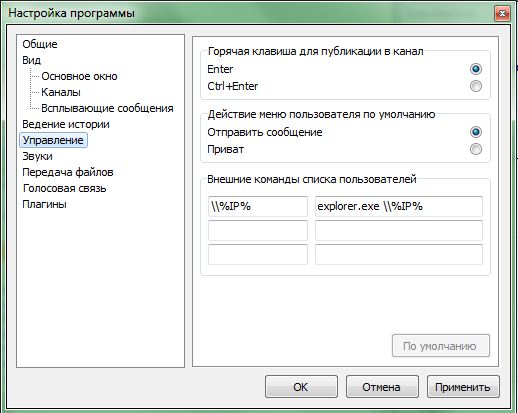
Task: Open the Общие settings section
Action: pos(40,44)
